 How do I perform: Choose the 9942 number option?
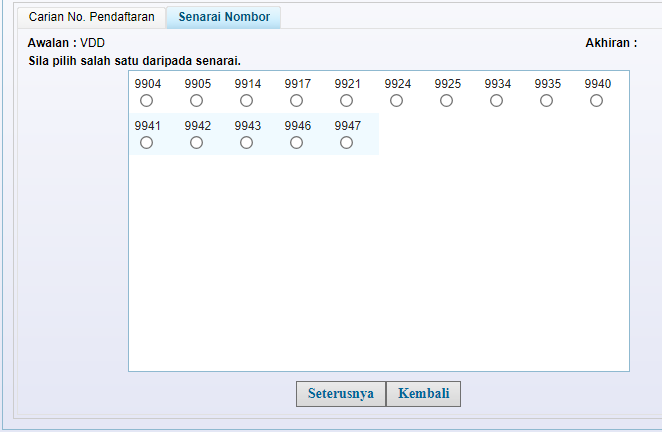click(x=197, y=143)
